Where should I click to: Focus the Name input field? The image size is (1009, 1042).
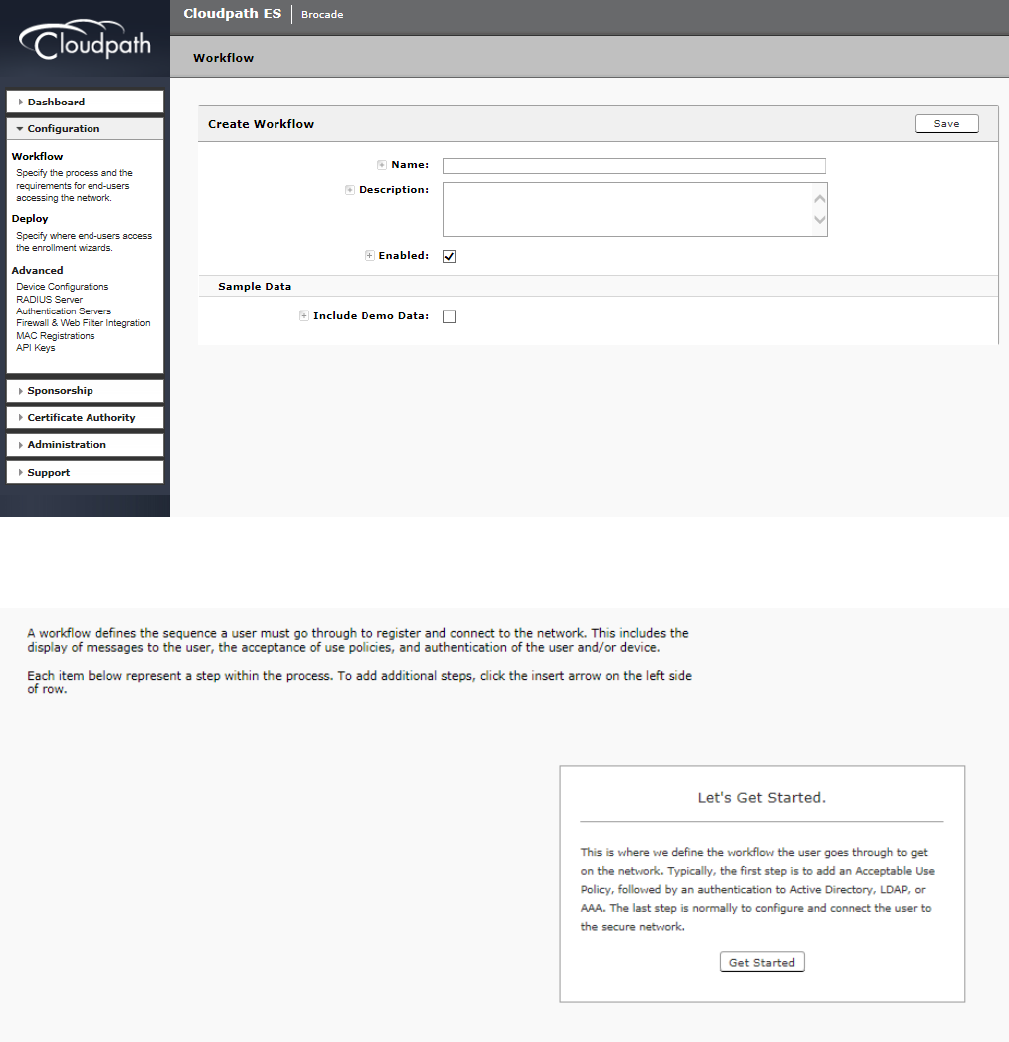(634, 165)
